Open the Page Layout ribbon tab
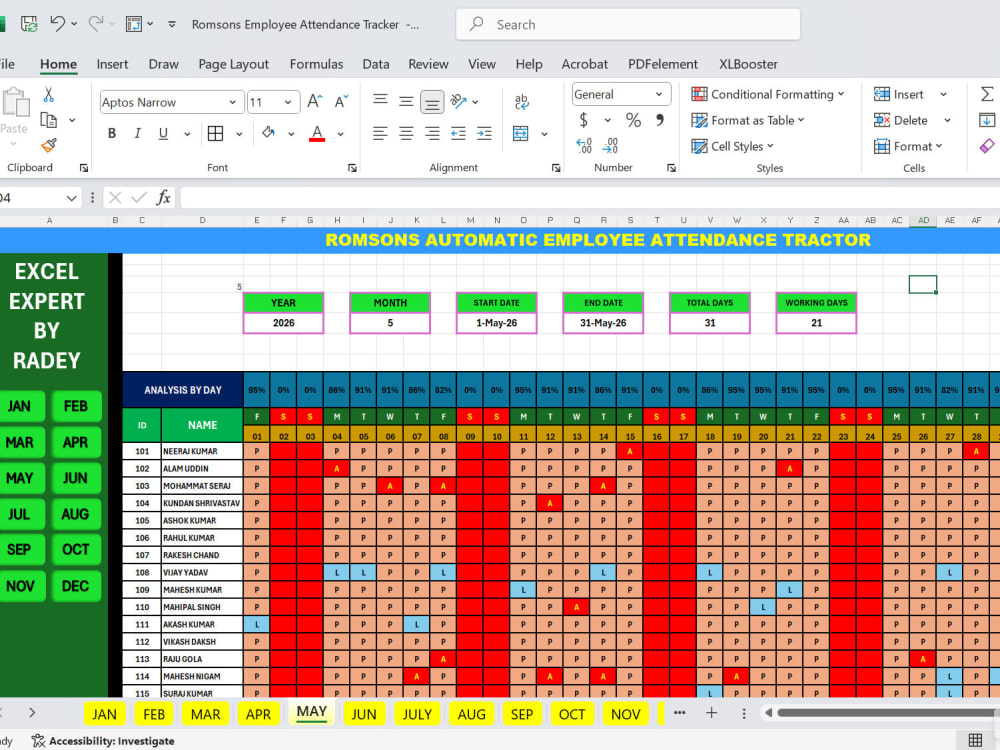Viewport: 1000px width, 750px height. coord(233,64)
